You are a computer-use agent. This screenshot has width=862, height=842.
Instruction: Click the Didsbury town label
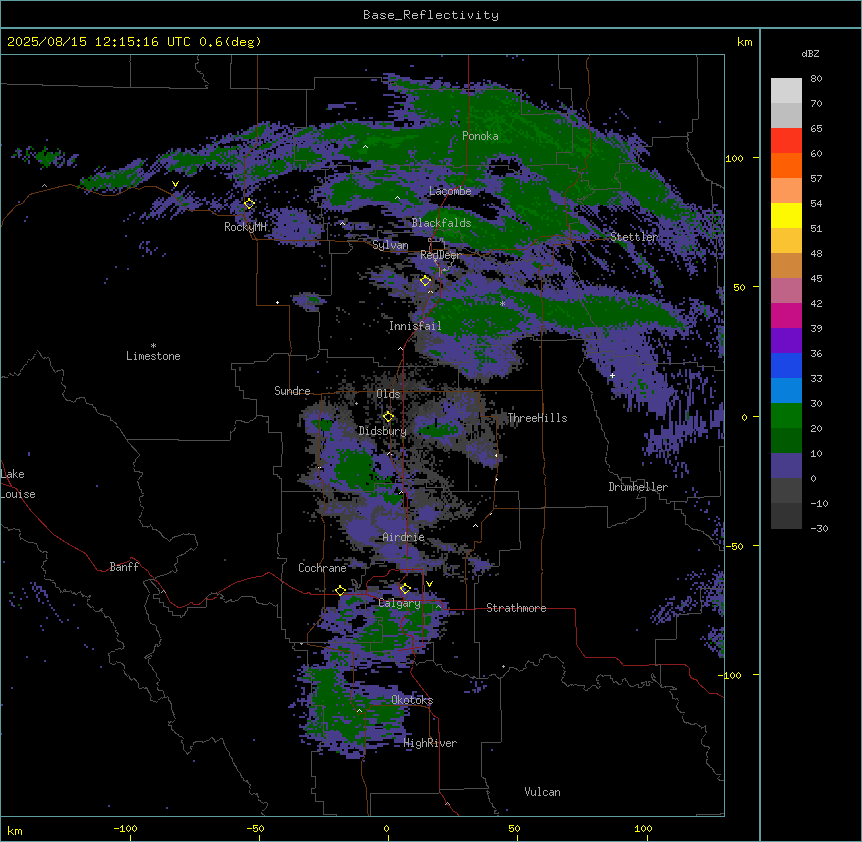383,431
